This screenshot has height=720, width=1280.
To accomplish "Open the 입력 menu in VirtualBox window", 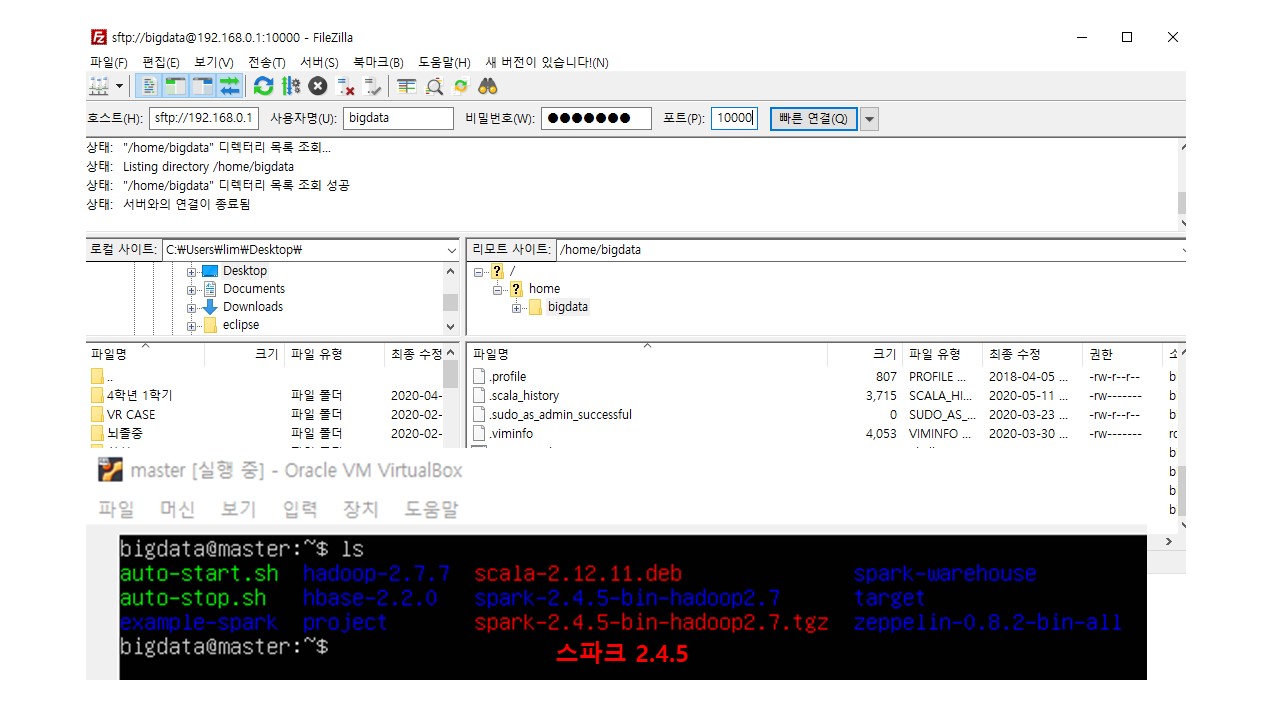I will tap(299, 509).
